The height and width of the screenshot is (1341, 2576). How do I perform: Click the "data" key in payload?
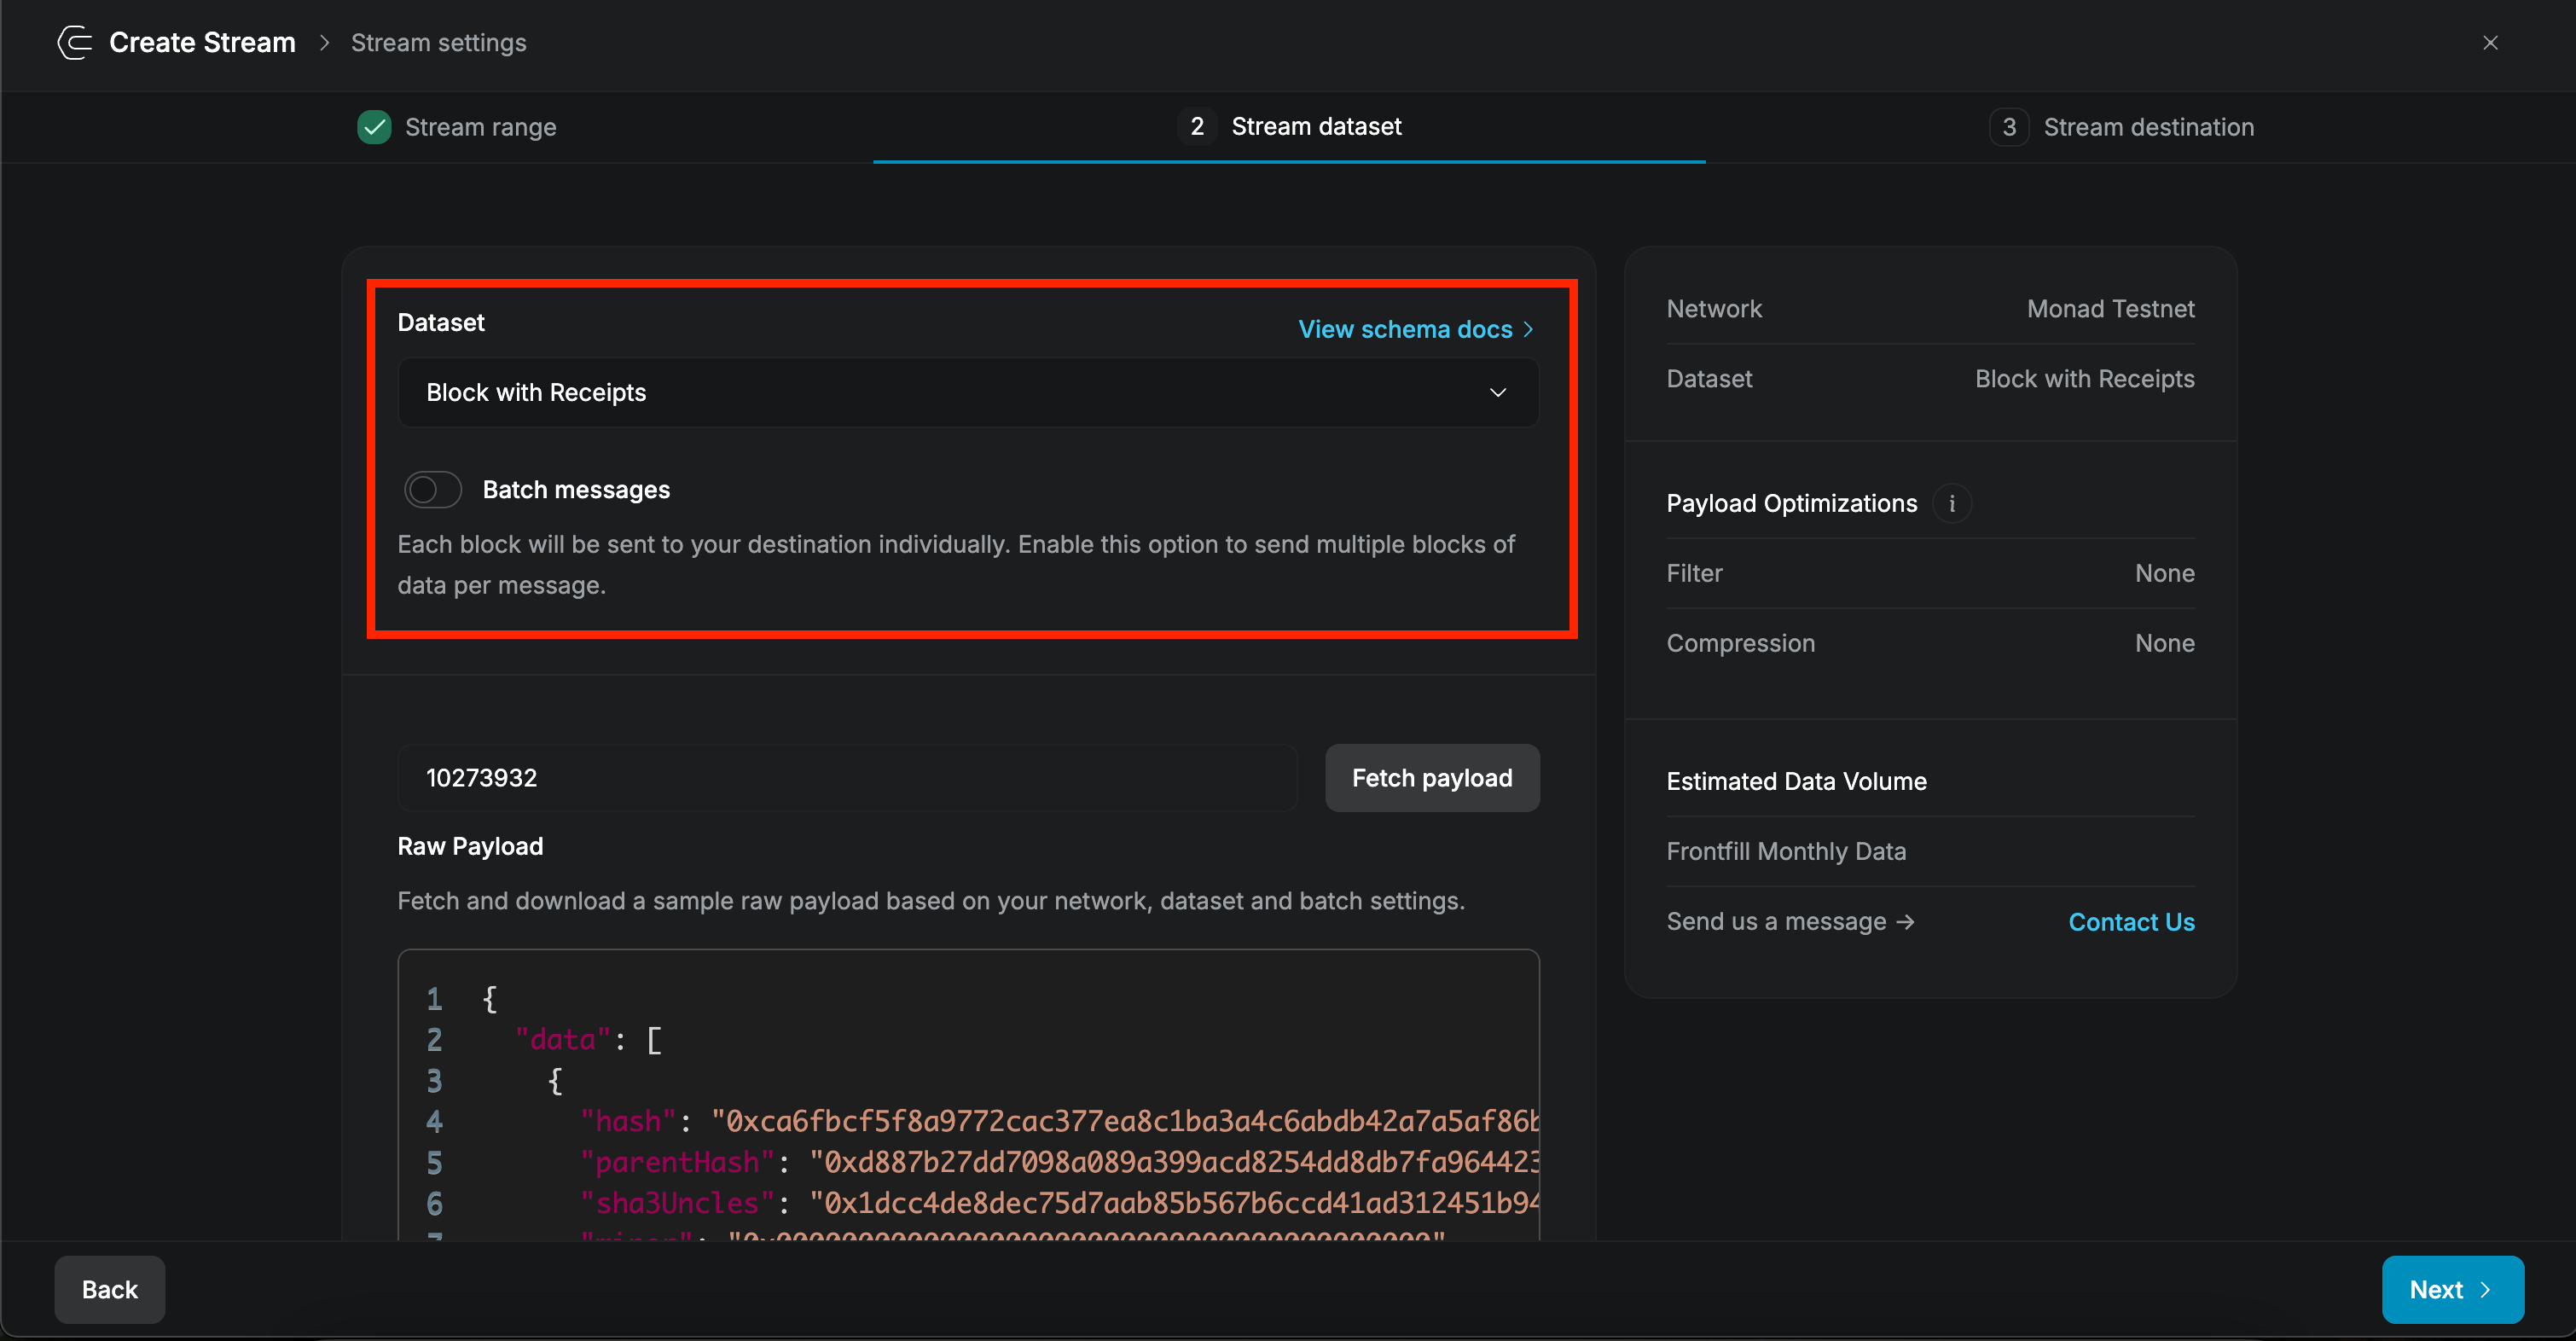click(x=562, y=1039)
